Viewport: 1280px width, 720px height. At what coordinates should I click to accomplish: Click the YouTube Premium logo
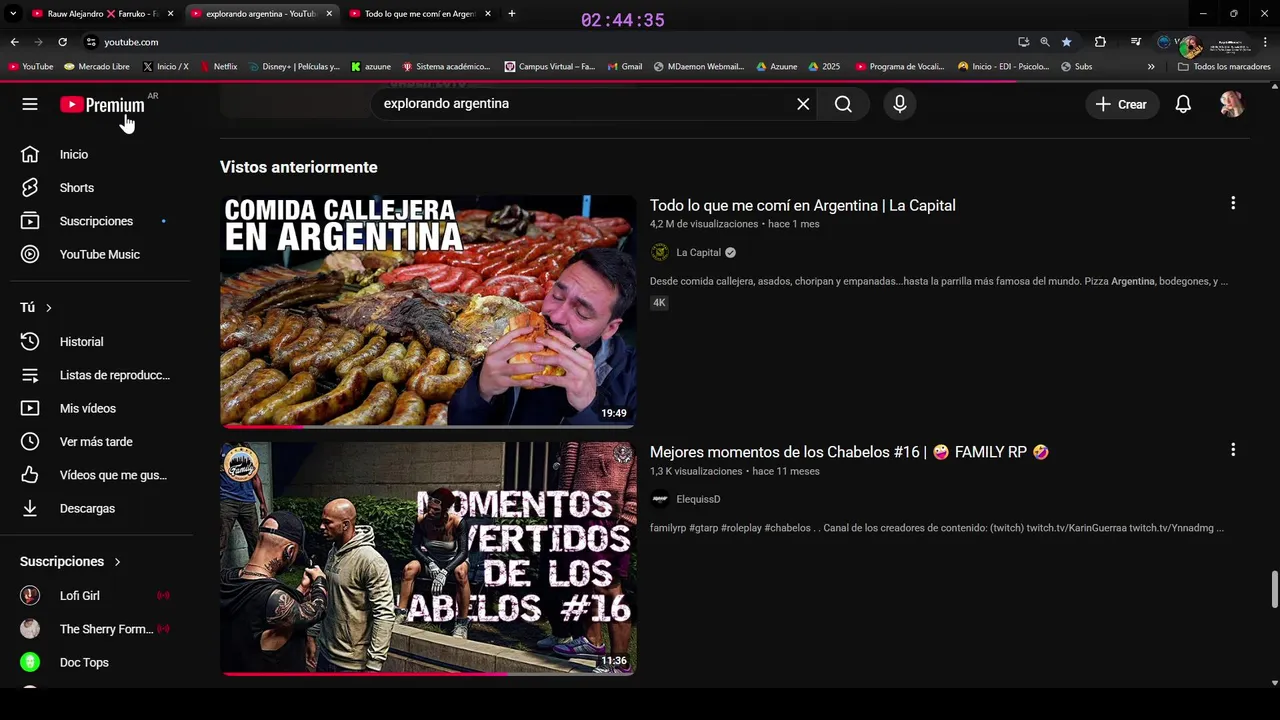102,105
